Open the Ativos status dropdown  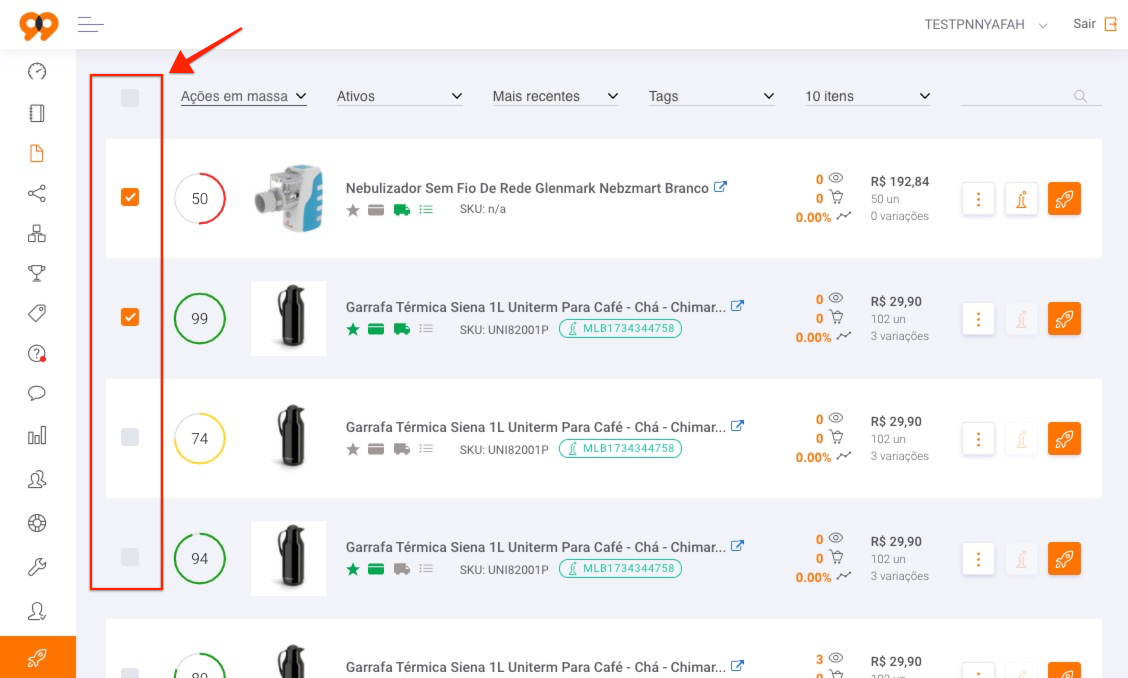[399, 96]
